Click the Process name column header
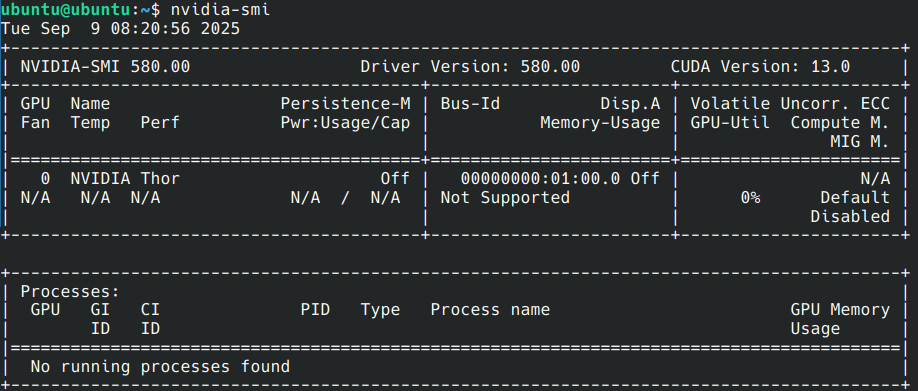Image resolution: width=918 pixels, height=391 pixels. click(x=490, y=310)
